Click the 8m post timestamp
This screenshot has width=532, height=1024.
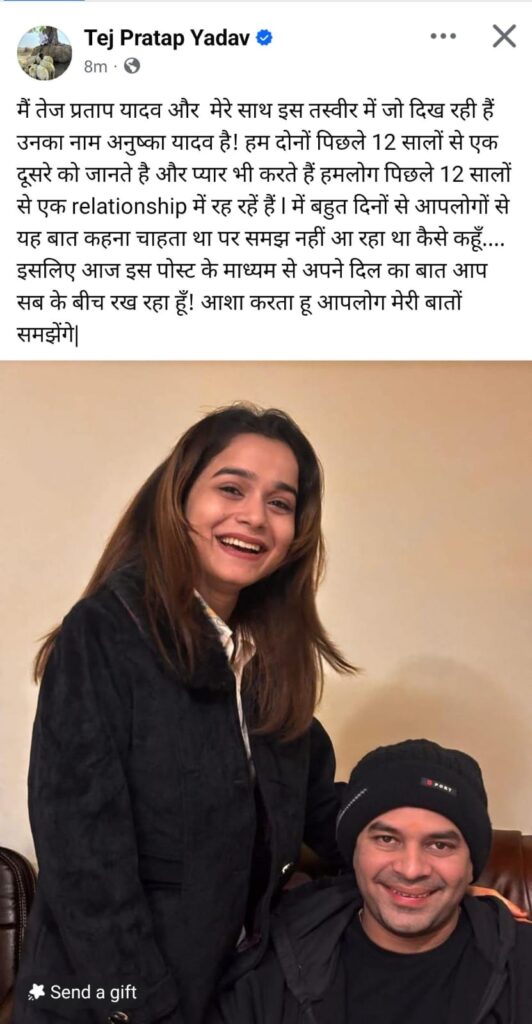(95, 66)
